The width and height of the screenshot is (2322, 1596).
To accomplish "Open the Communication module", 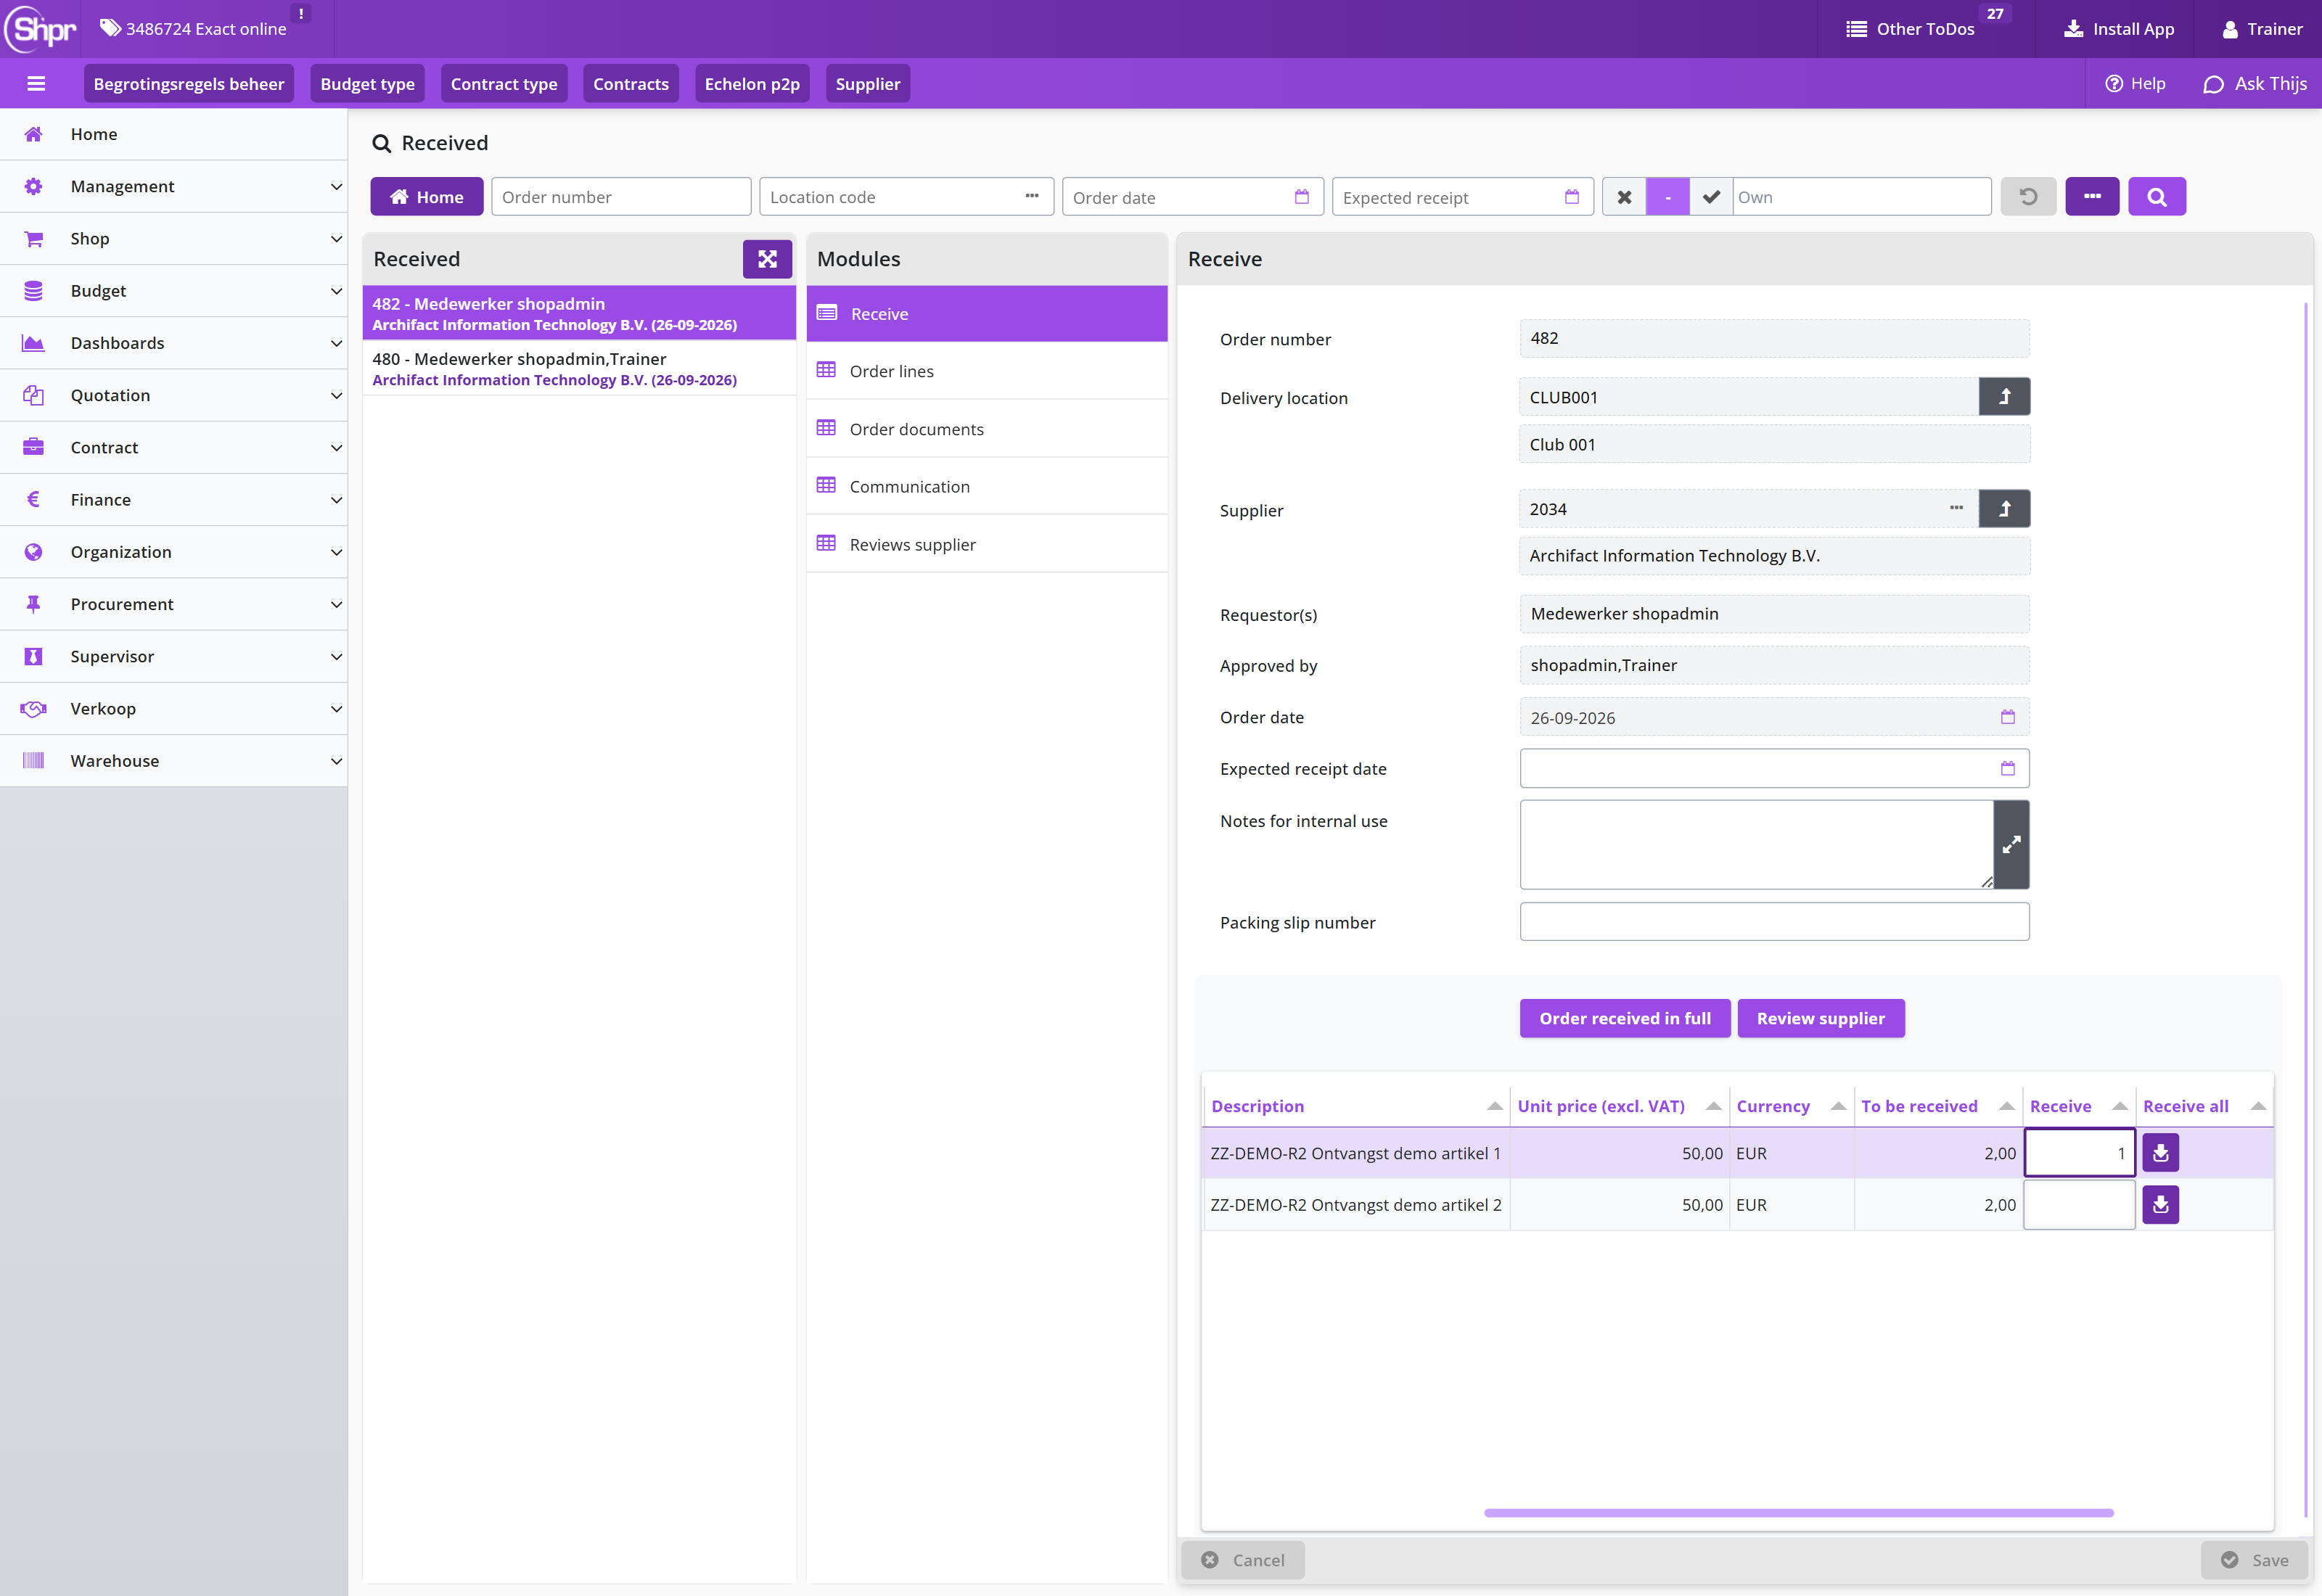I will click(987, 487).
